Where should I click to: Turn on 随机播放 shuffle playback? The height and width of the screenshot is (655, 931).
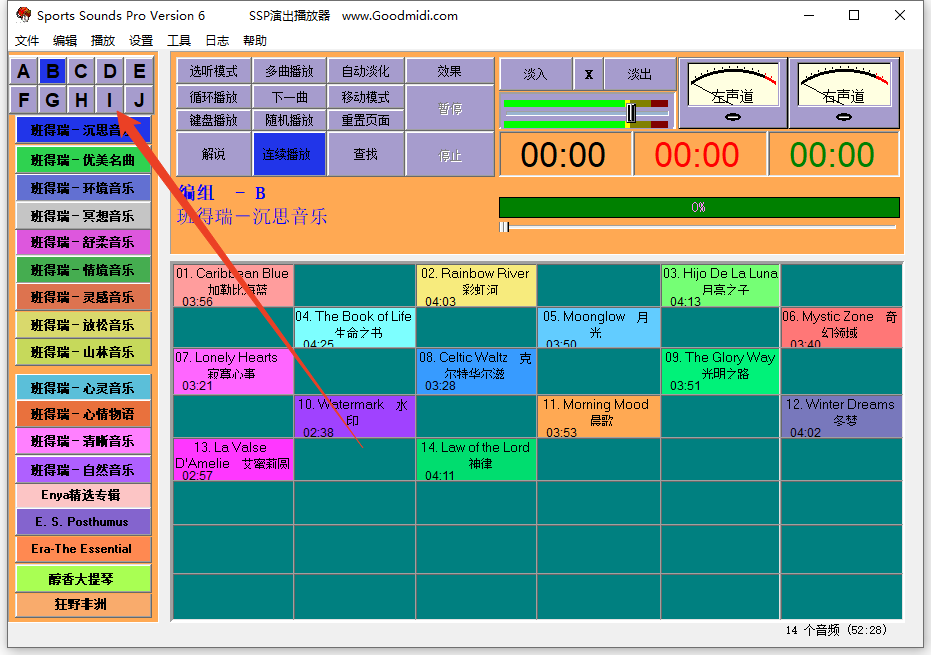[288, 120]
